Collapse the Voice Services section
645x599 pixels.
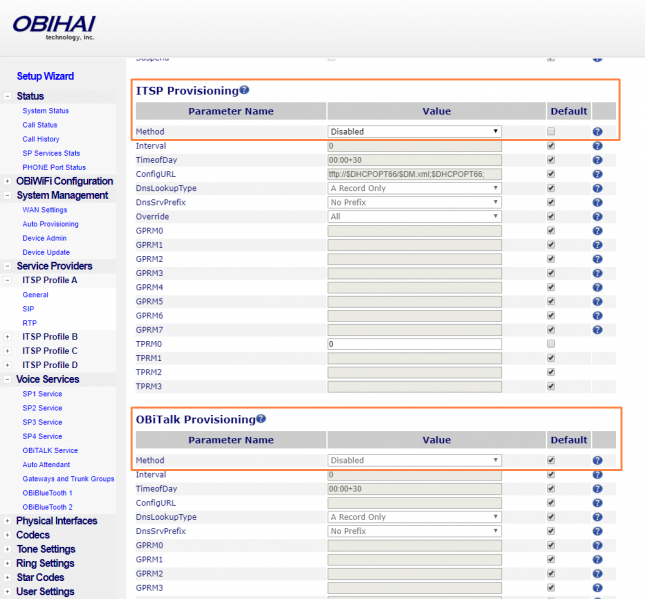tap(7, 379)
